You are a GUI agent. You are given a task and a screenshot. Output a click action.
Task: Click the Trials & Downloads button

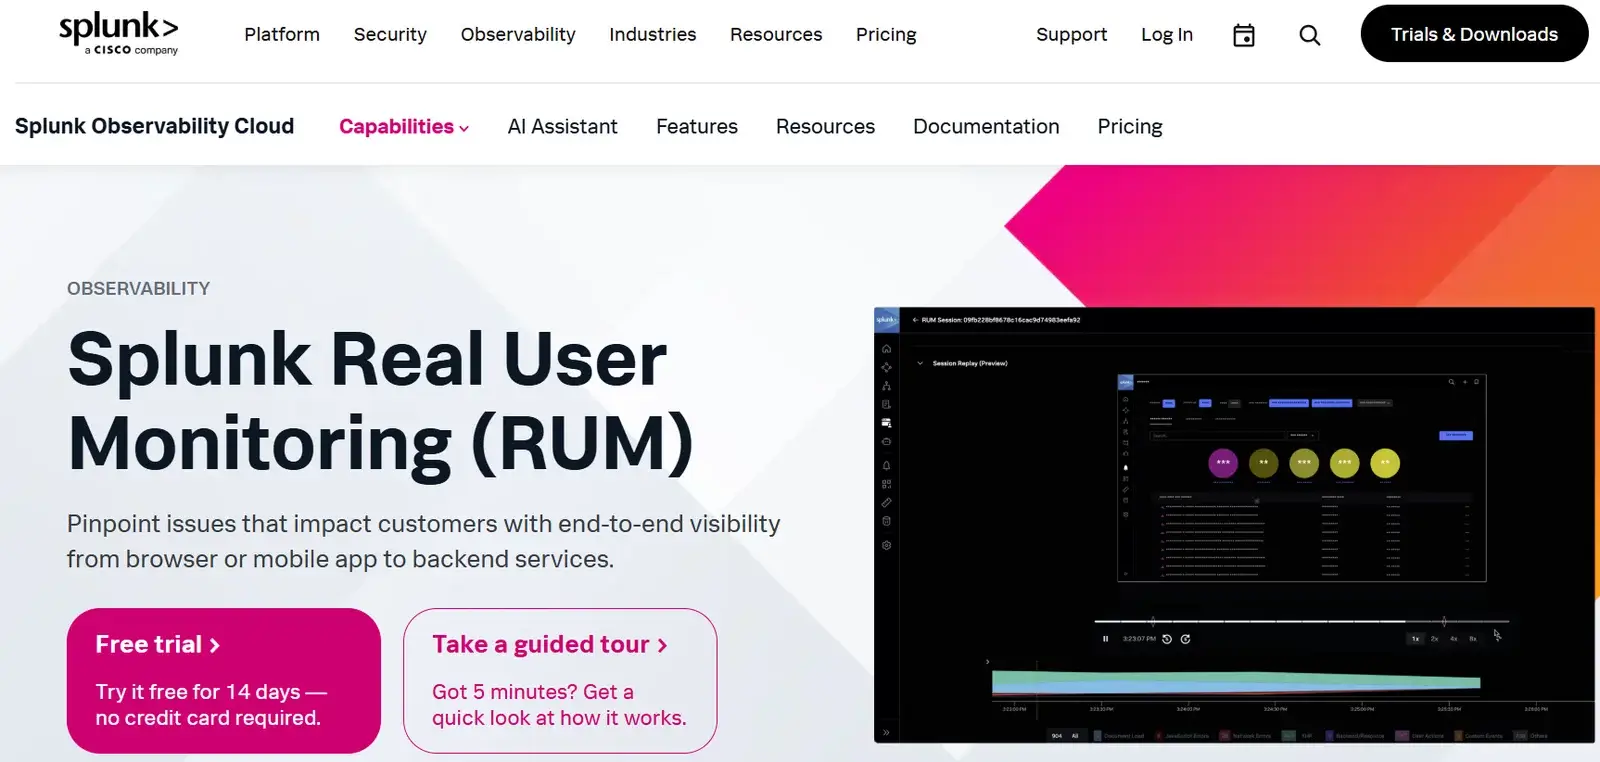(1474, 34)
